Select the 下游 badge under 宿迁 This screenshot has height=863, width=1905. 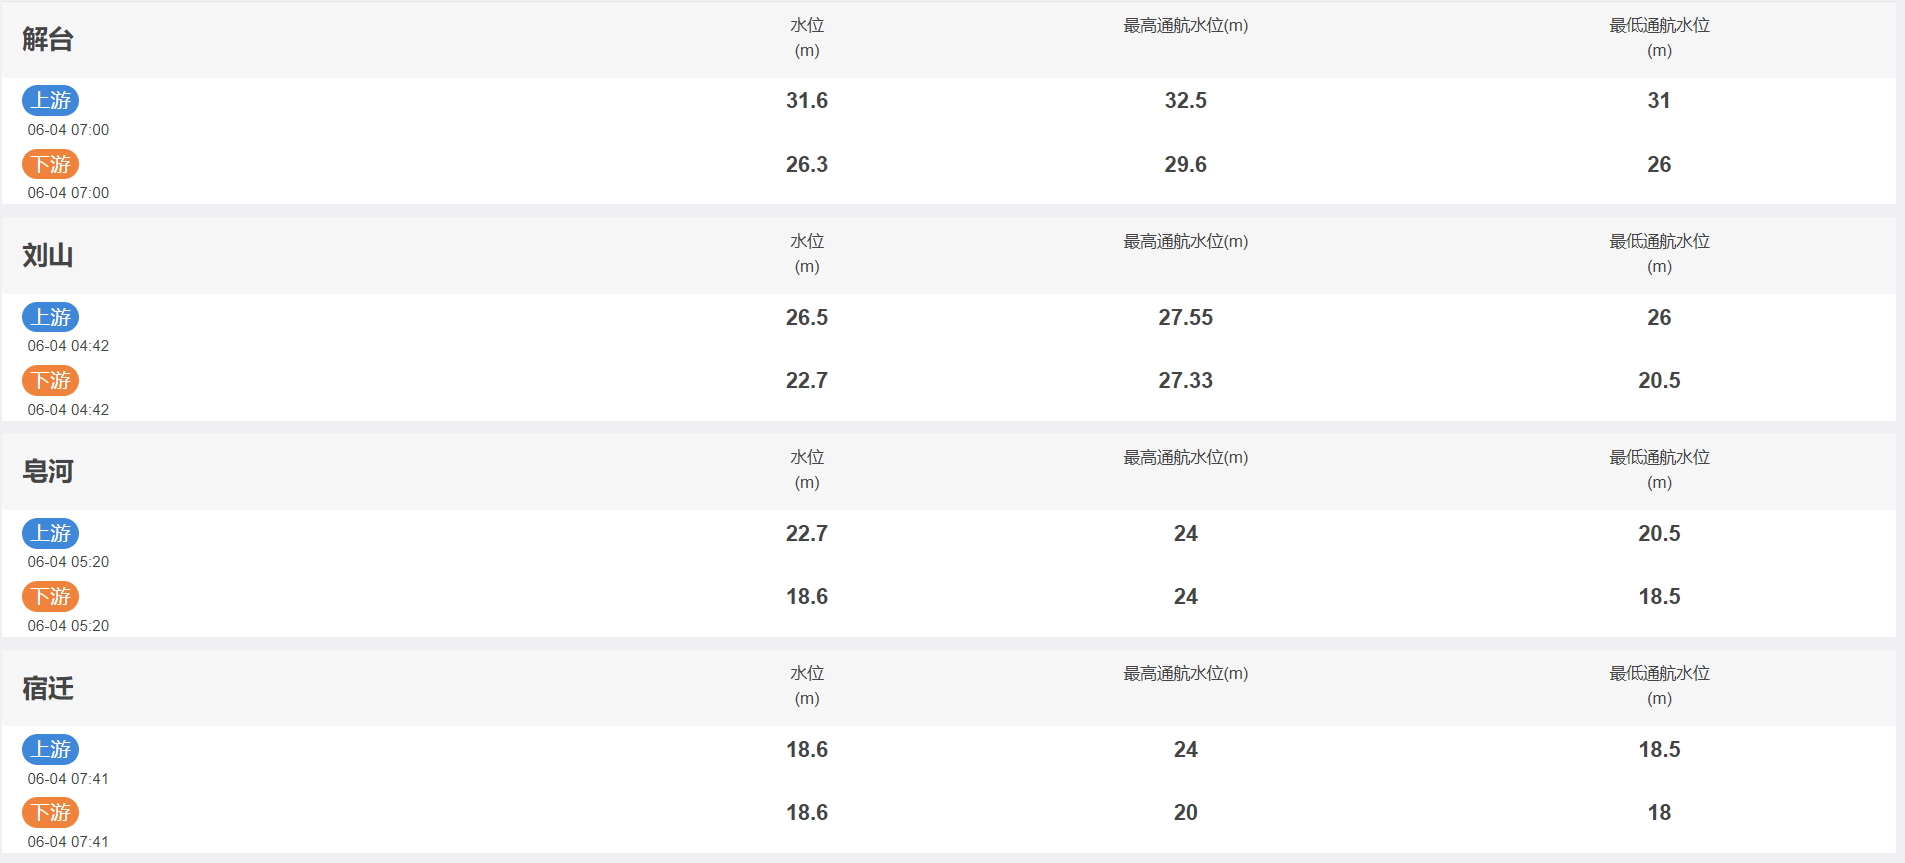tap(50, 812)
